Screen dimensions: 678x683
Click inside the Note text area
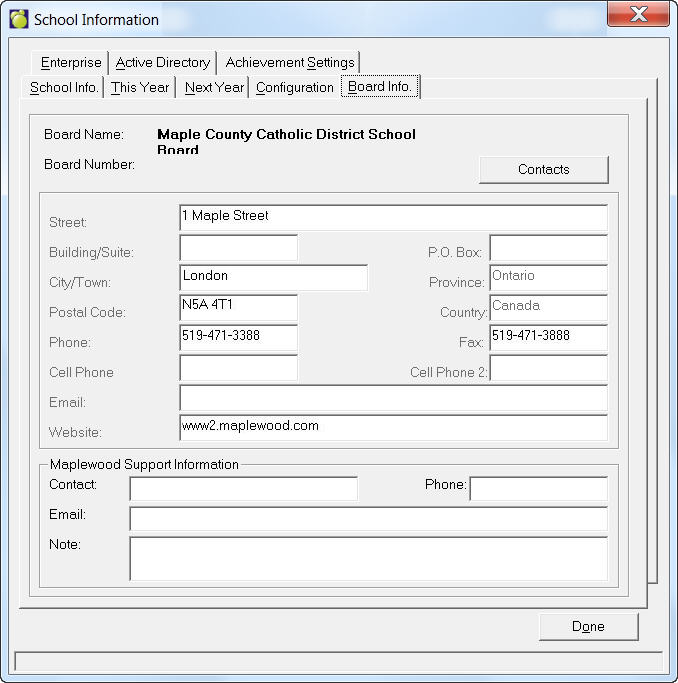[368, 558]
